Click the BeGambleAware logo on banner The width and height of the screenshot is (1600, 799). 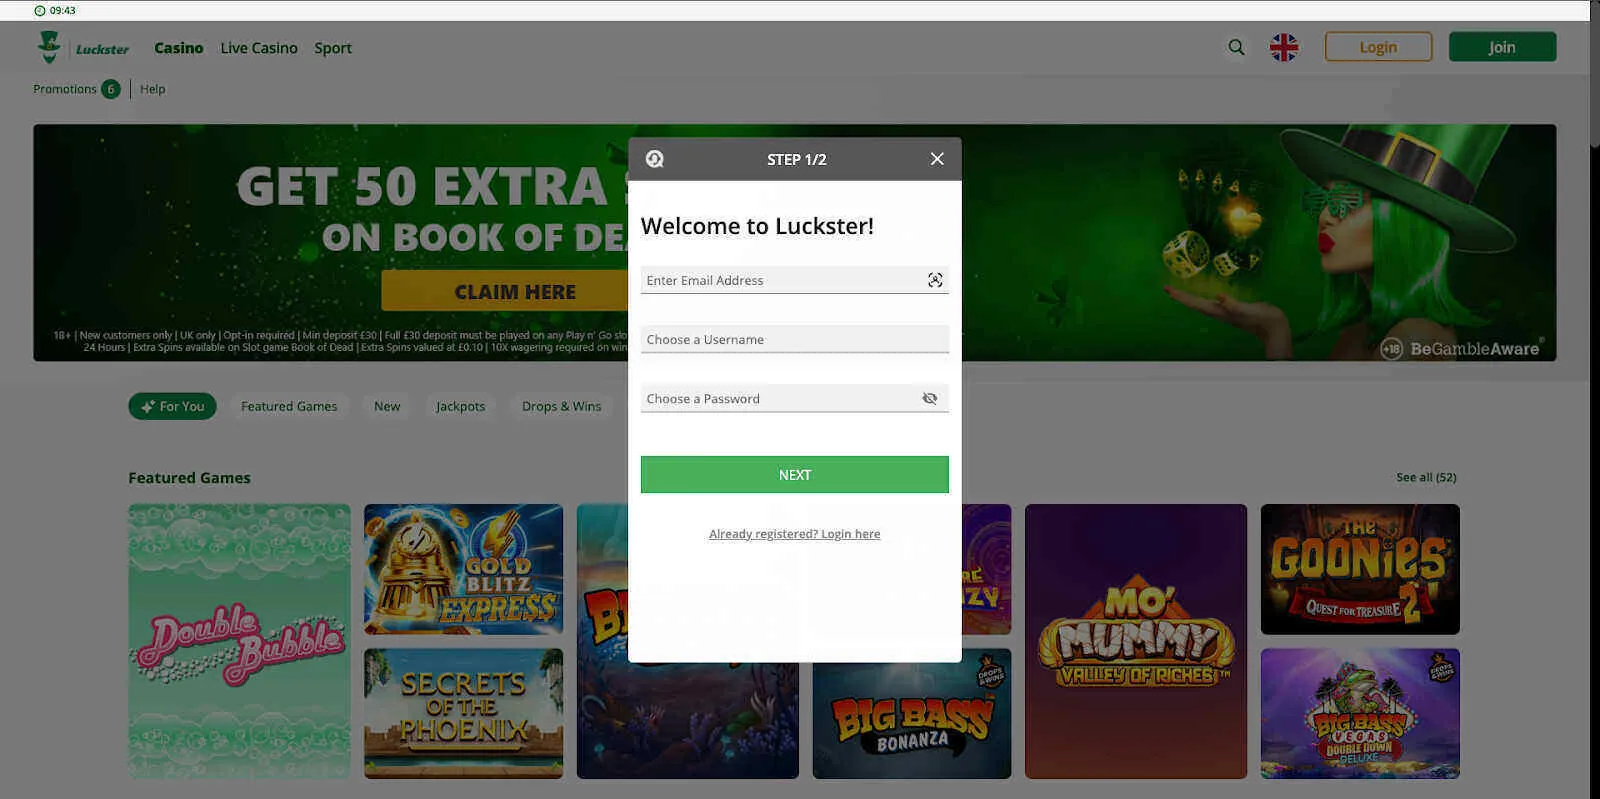1460,349
